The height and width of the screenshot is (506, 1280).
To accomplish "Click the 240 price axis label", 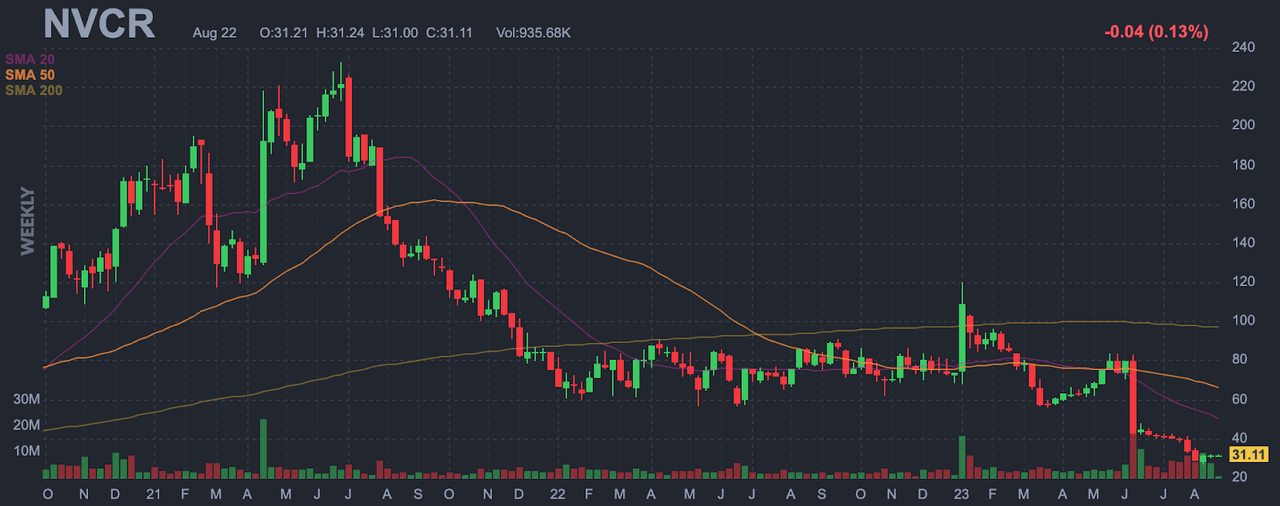I will click(x=1243, y=47).
